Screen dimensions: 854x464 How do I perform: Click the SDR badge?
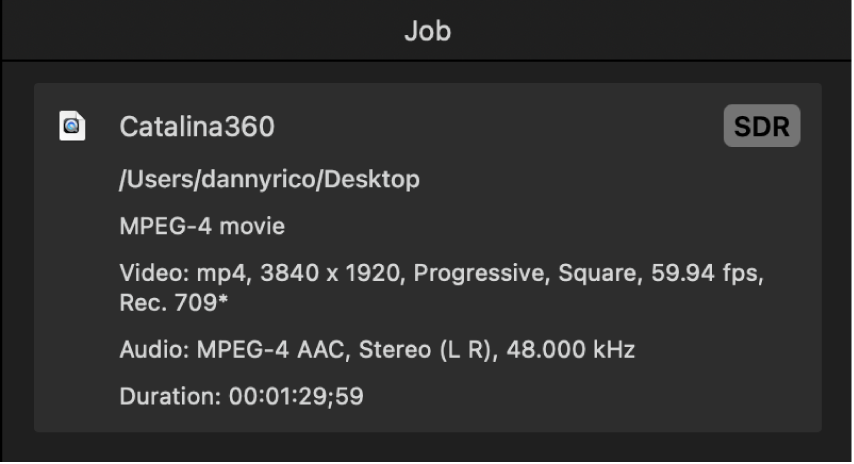761,127
